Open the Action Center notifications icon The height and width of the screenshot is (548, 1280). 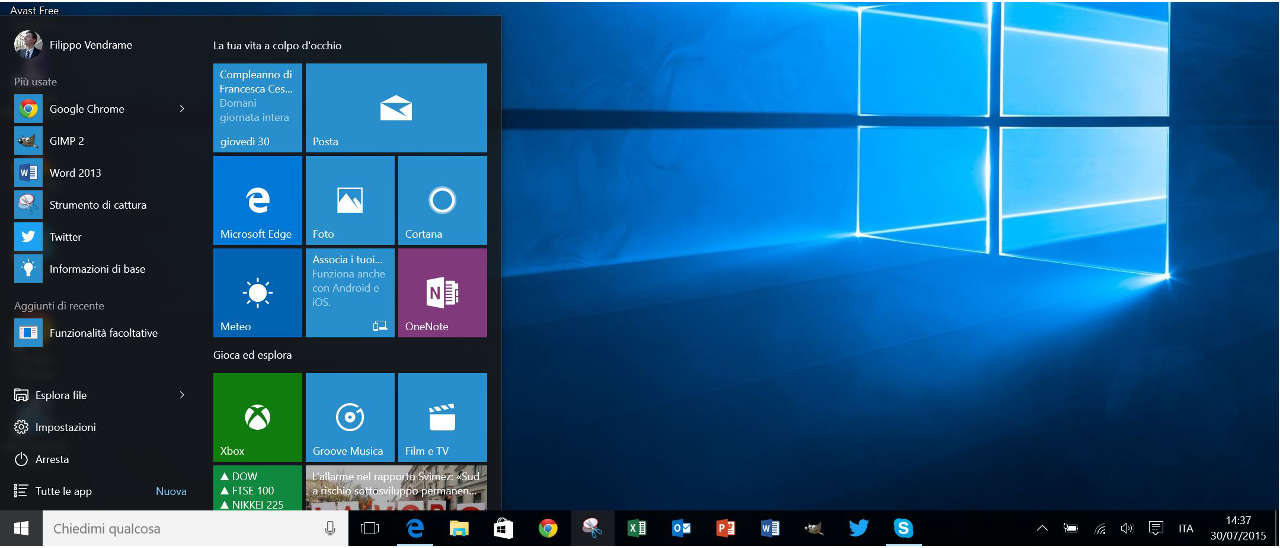point(1157,528)
